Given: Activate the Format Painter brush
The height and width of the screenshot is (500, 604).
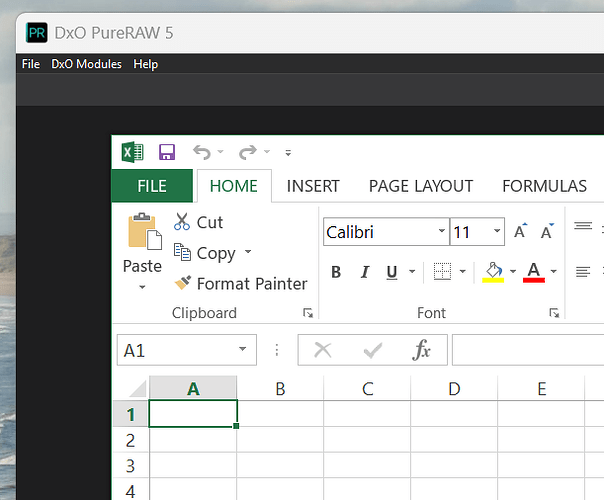Looking at the screenshot, I should [x=241, y=284].
